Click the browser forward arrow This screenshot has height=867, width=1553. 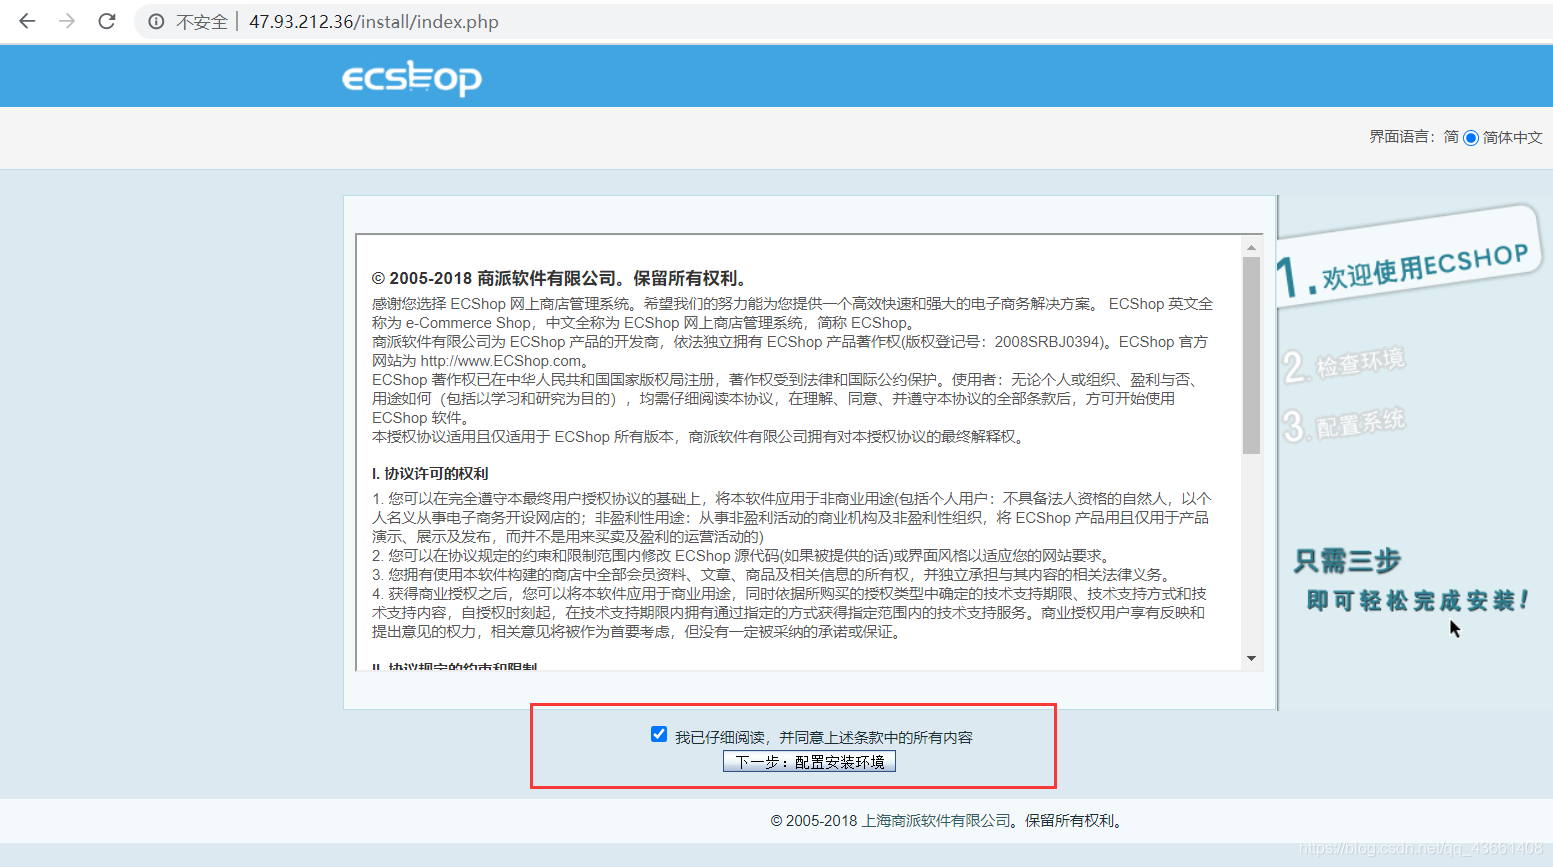pyautogui.click(x=67, y=21)
